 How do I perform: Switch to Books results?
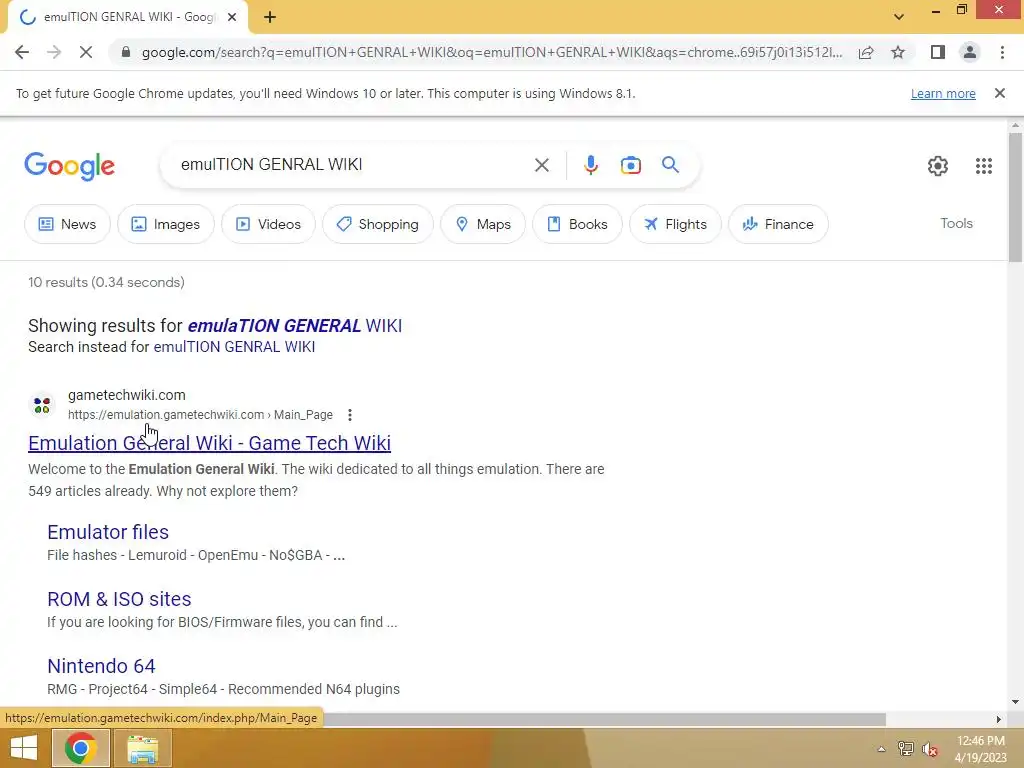[577, 224]
